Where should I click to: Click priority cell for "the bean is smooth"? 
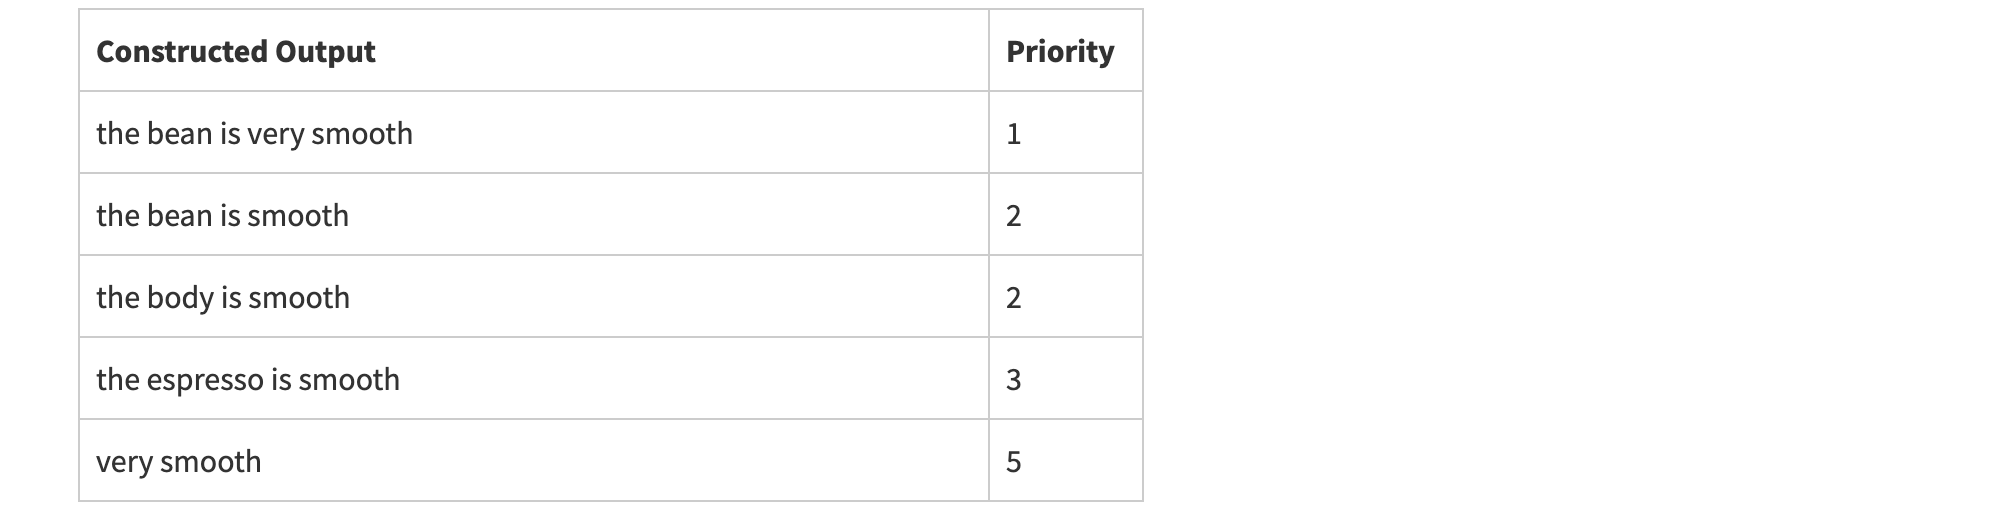tap(1013, 216)
